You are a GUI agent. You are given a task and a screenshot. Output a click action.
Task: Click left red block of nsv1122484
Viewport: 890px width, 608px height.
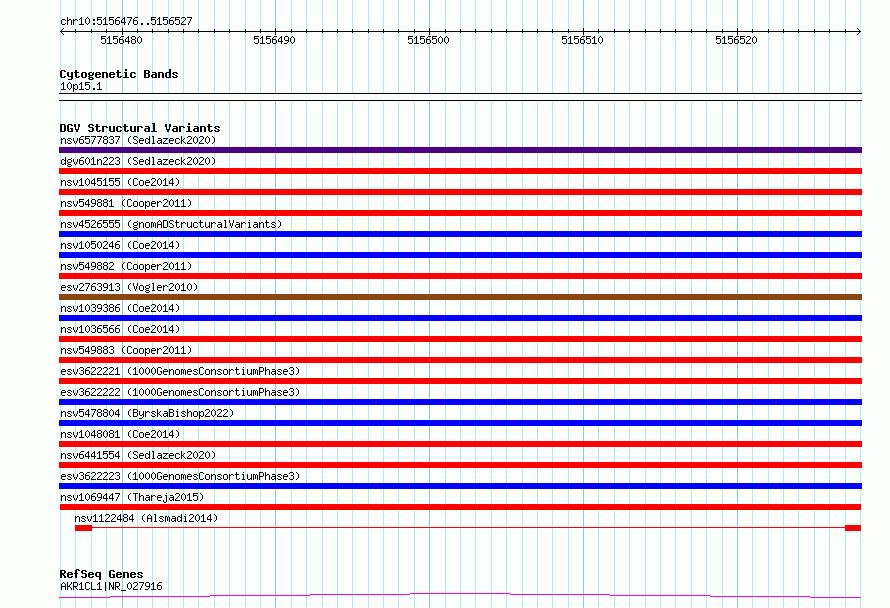point(83,528)
